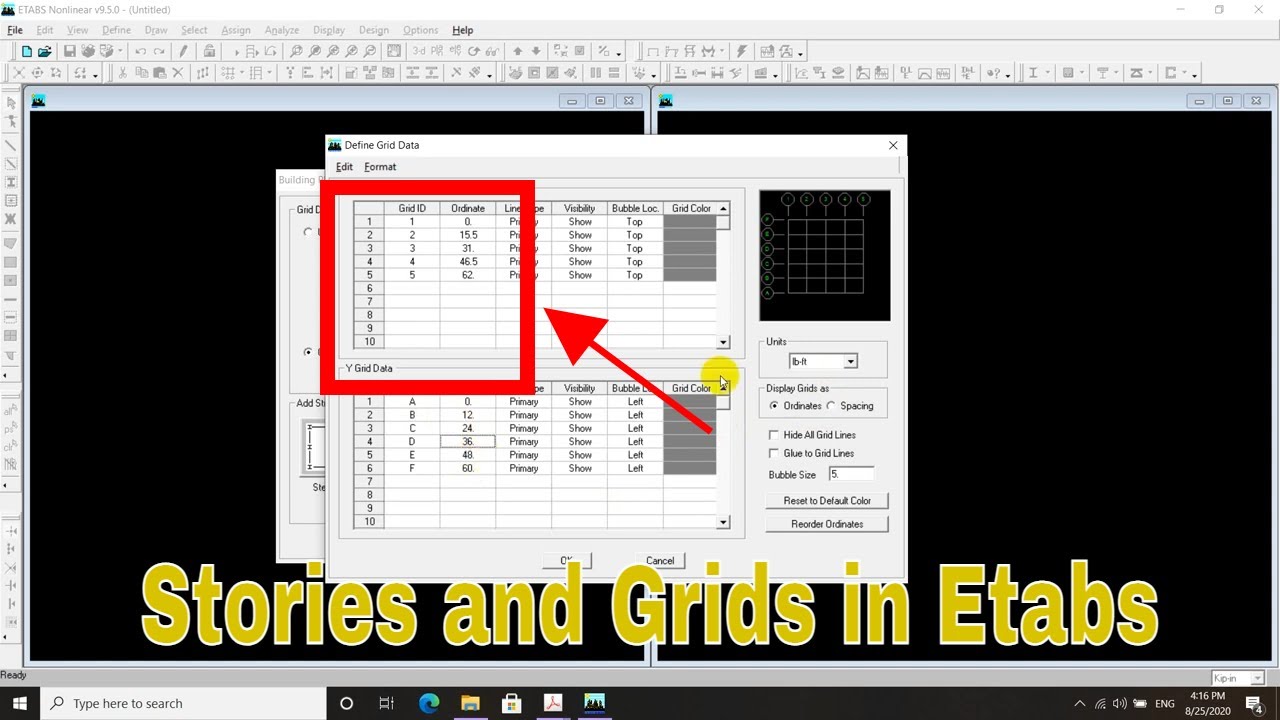Screen dimensions: 1280x720
Task: Click the Save floppy disk icon
Action: [x=70, y=51]
